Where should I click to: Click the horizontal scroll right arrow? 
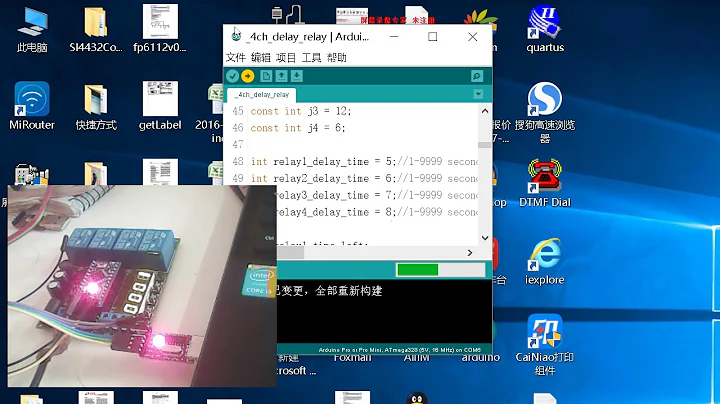(x=469, y=253)
